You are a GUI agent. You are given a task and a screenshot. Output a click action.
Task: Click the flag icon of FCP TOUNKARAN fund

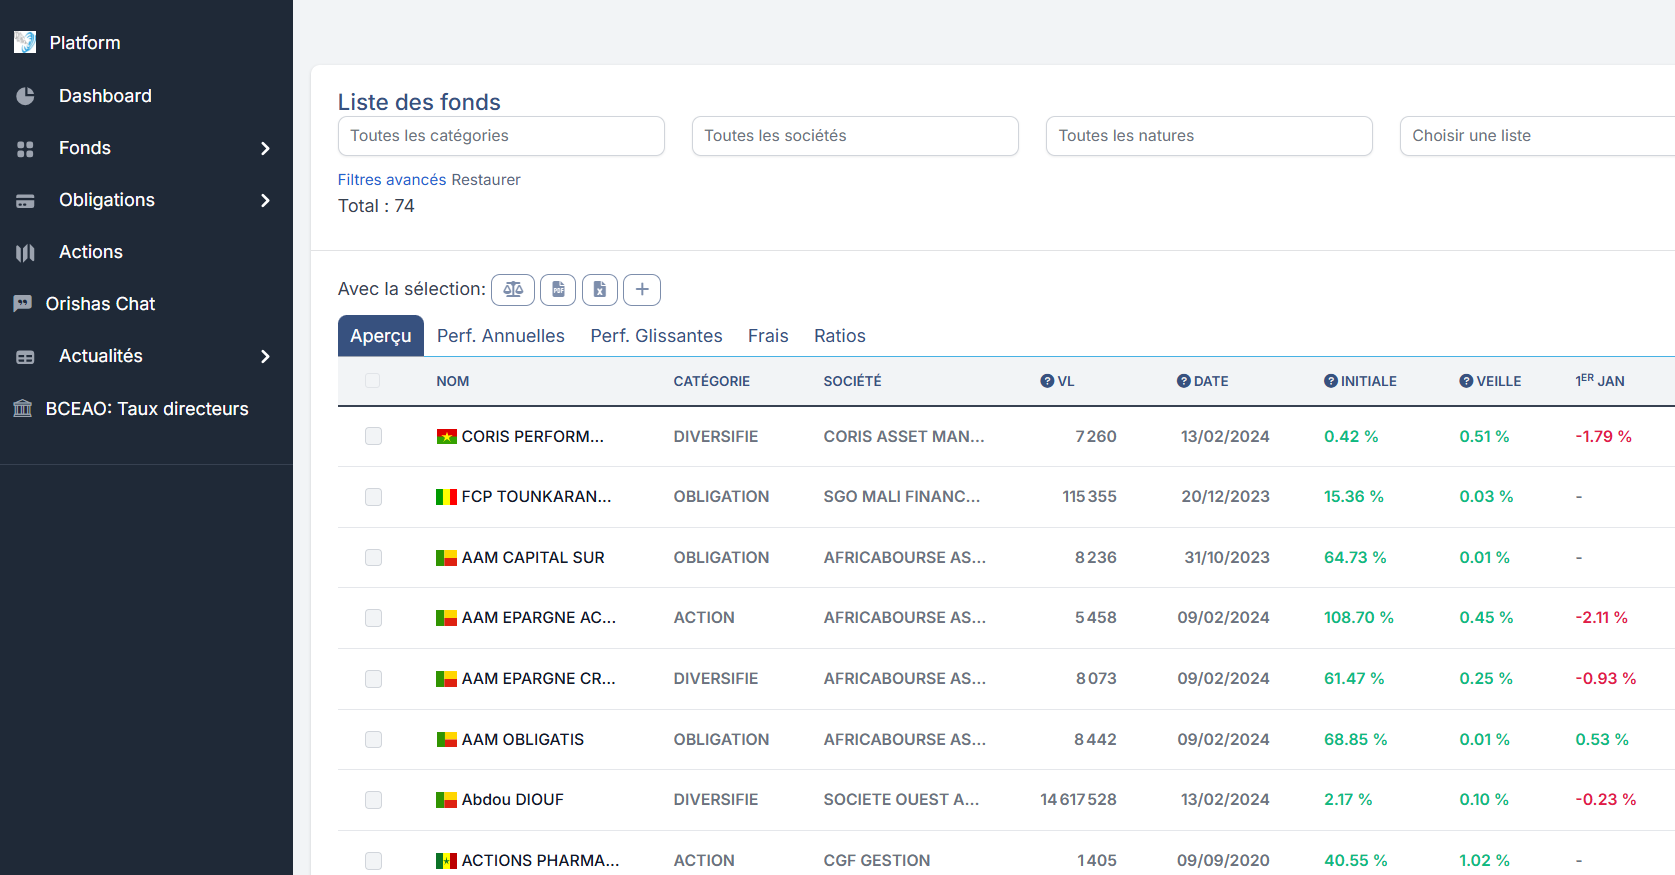[447, 497]
